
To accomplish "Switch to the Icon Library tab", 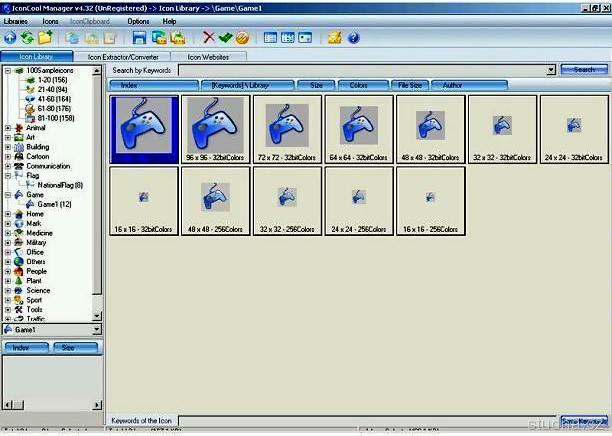I will pos(36,57).
